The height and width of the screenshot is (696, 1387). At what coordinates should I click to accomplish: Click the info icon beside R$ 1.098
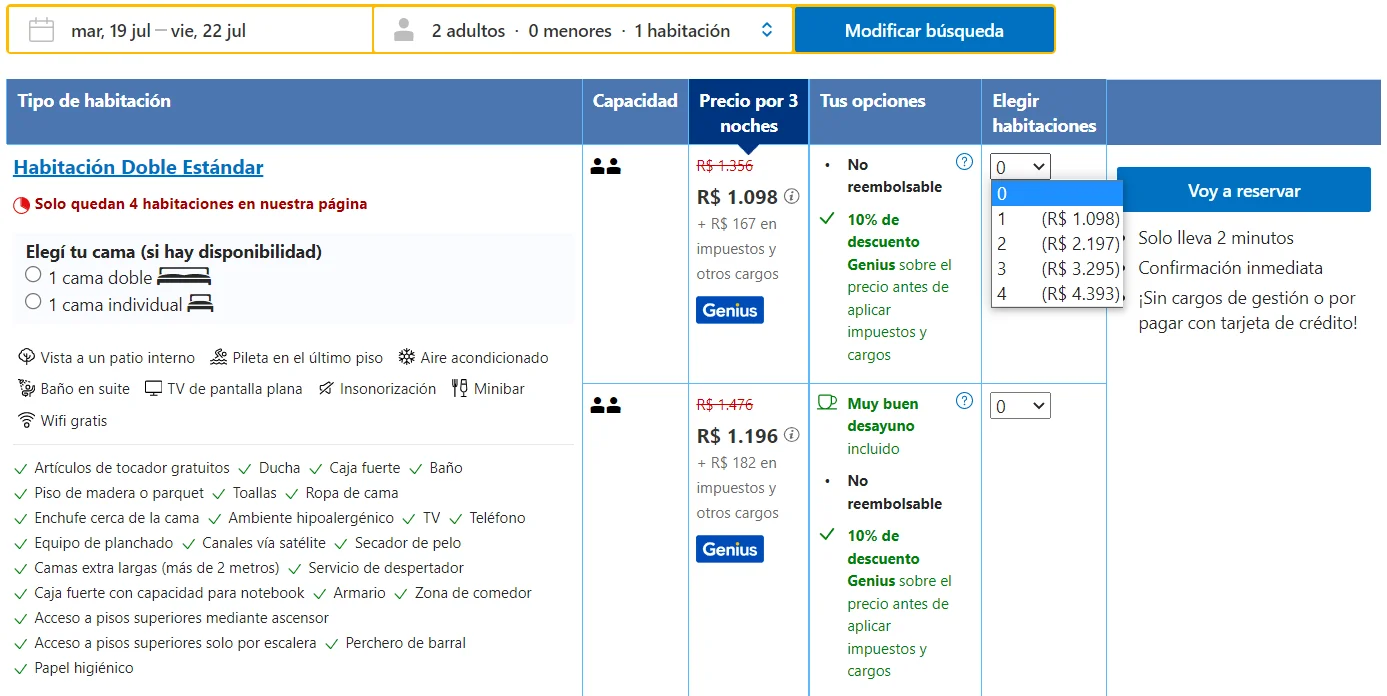tap(792, 196)
